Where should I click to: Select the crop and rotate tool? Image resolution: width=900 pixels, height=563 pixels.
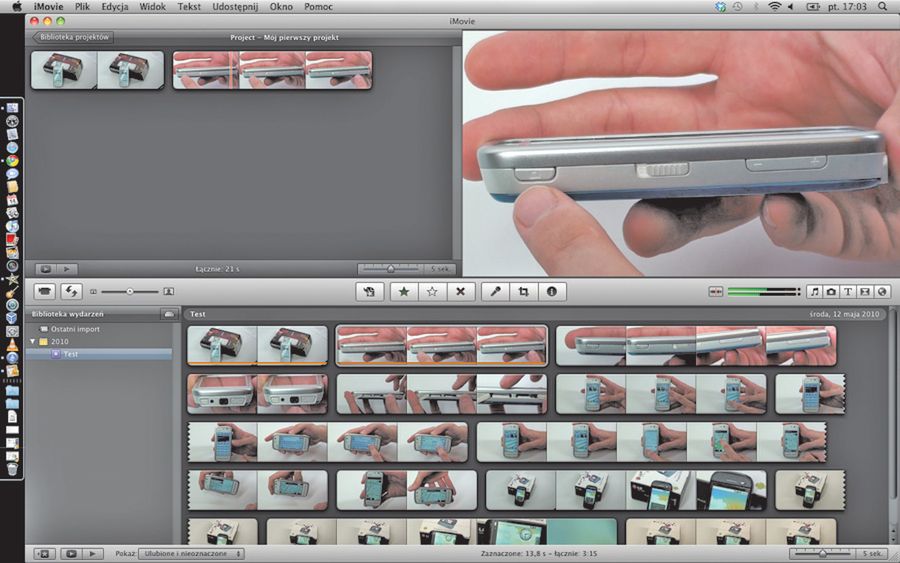tap(523, 292)
